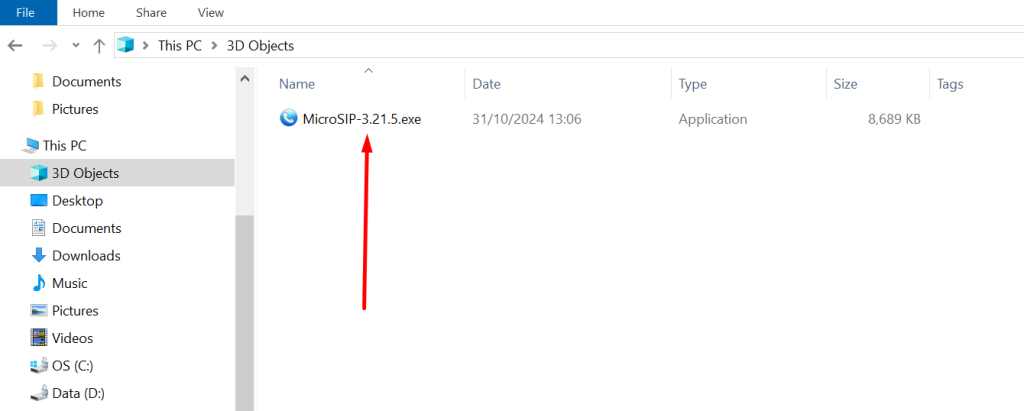Switch to the View ribbon tab
1024x411 pixels.
click(x=211, y=13)
